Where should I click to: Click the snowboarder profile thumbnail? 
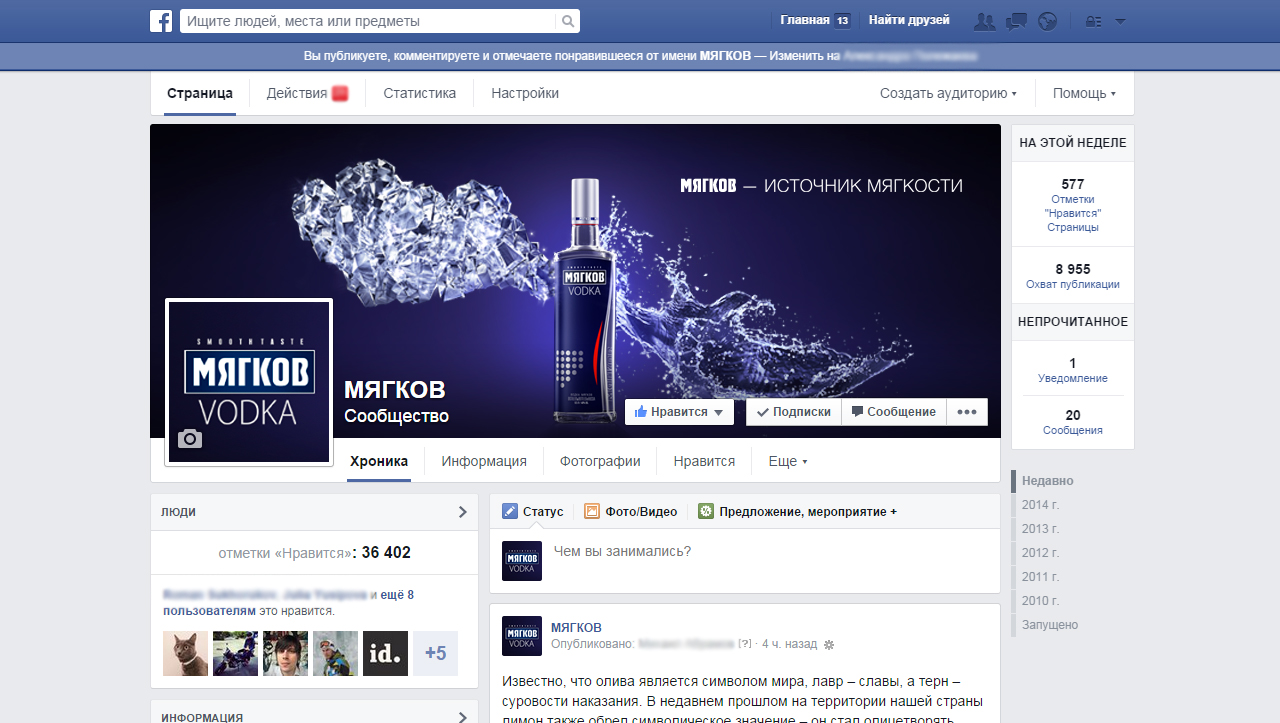335,653
